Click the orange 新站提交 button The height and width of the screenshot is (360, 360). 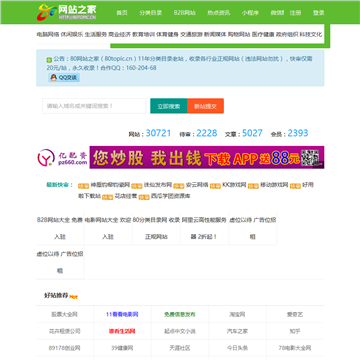point(205,106)
